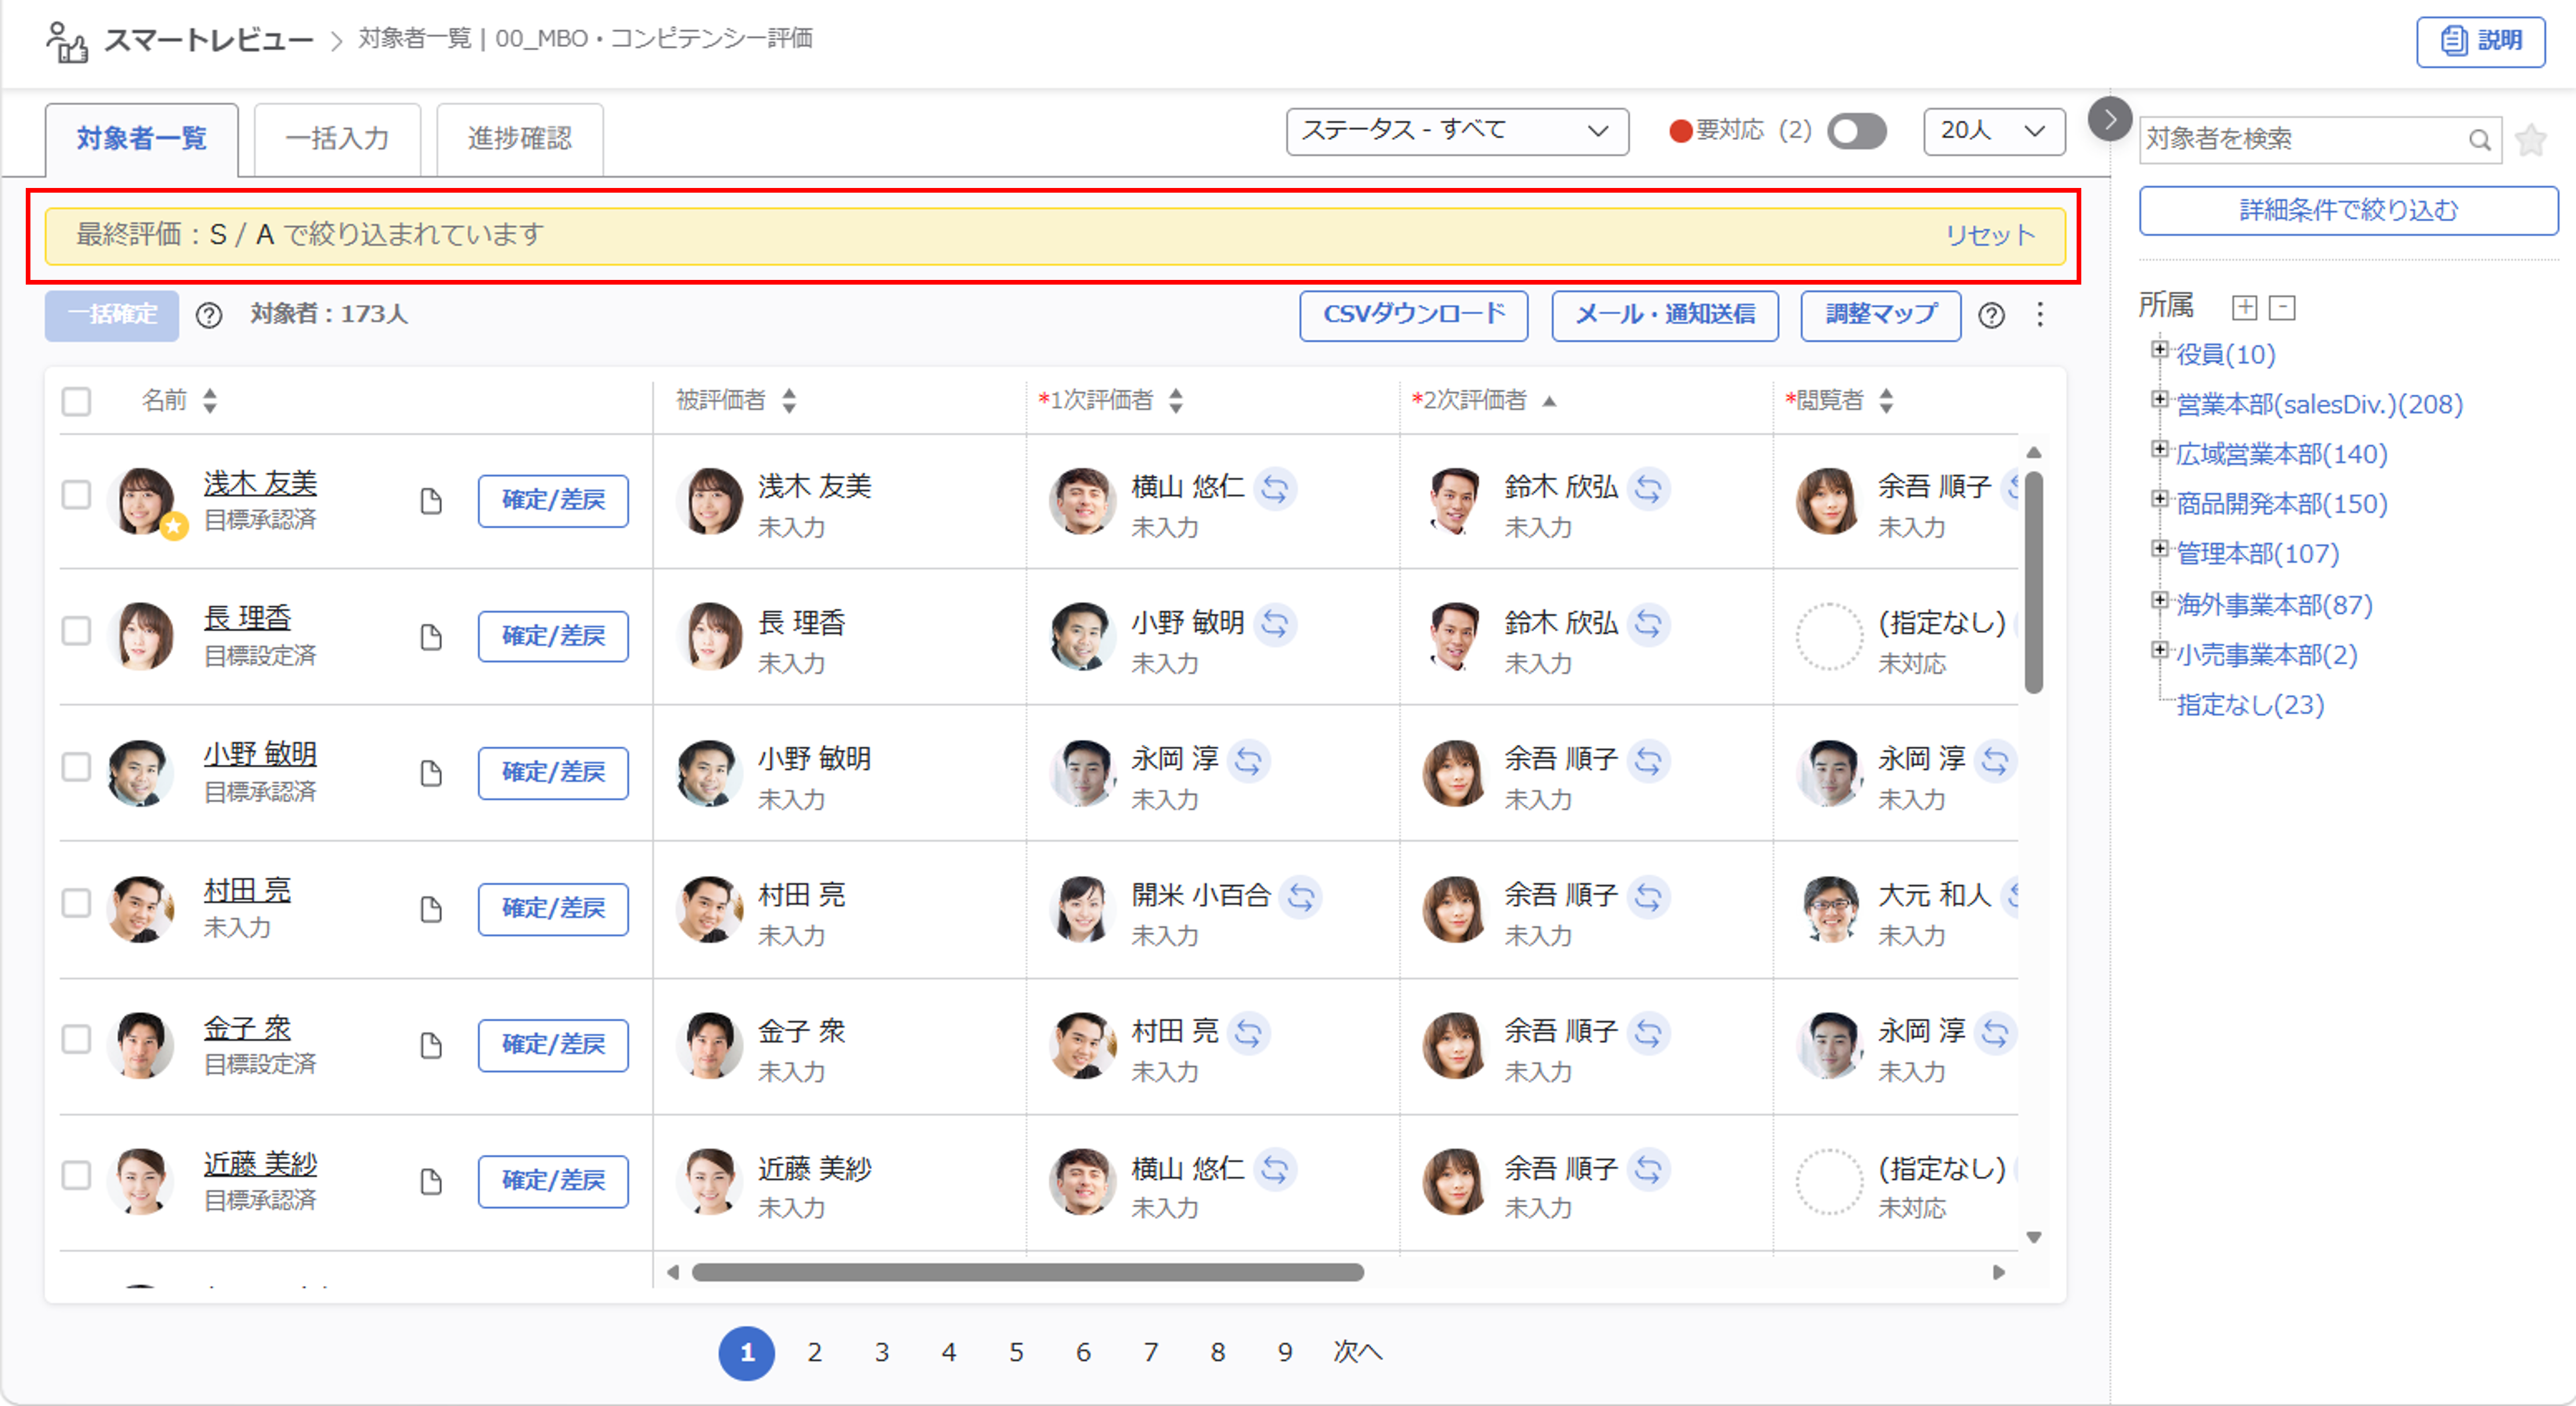Viewport: 2576px width, 1406px height.
Task: Click the favorite star icon beside search
Action: [x=2530, y=139]
